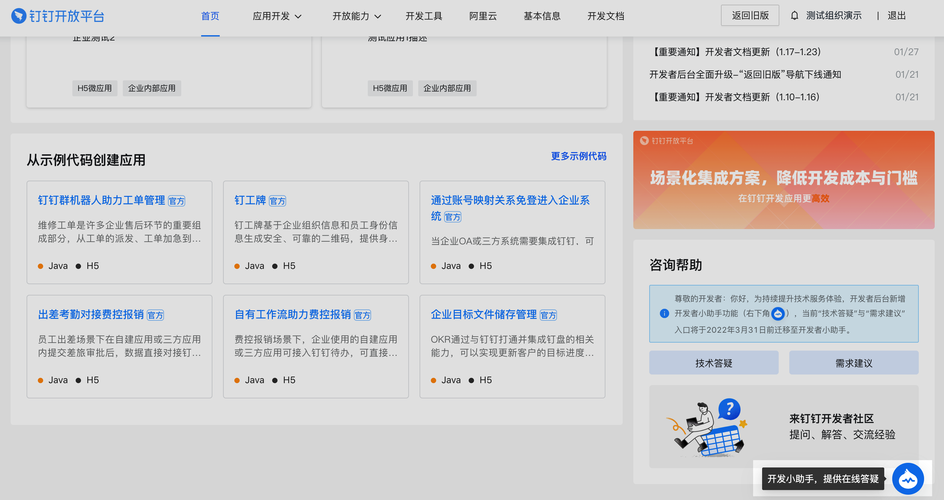Click the 钉钉开放平台 logo
The image size is (944, 500).
58,16
